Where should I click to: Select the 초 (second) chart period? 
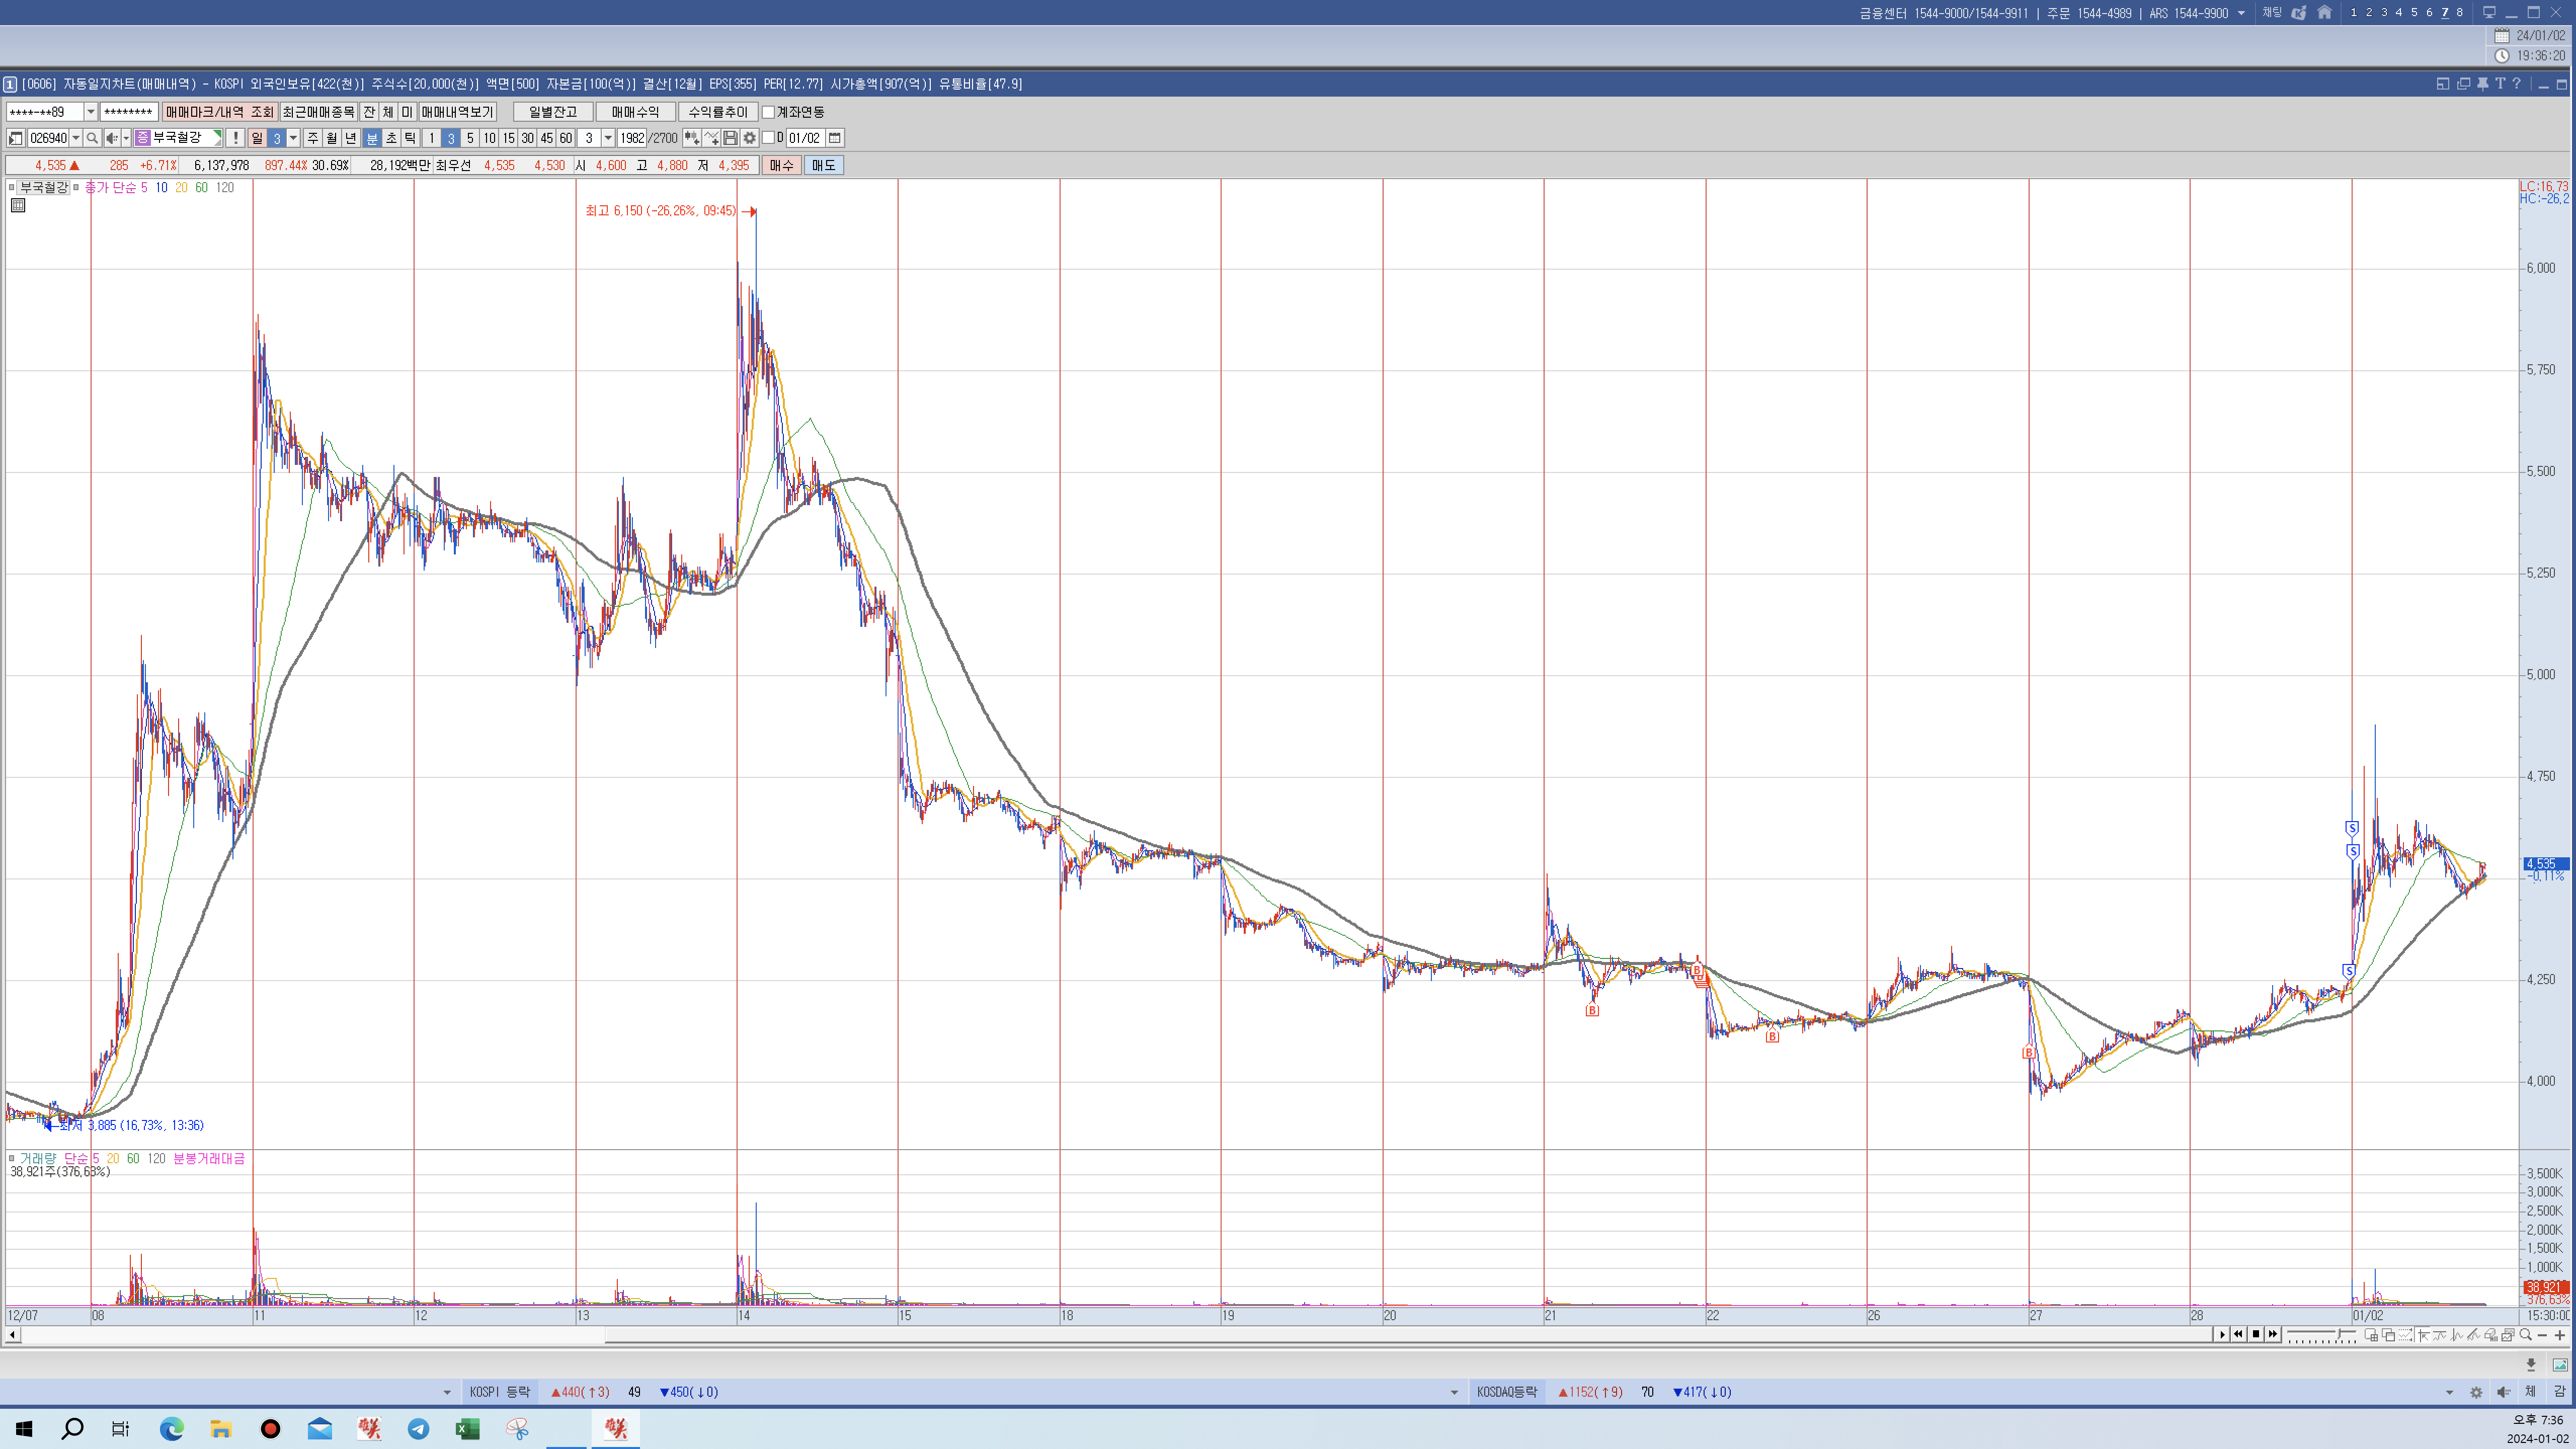391,138
